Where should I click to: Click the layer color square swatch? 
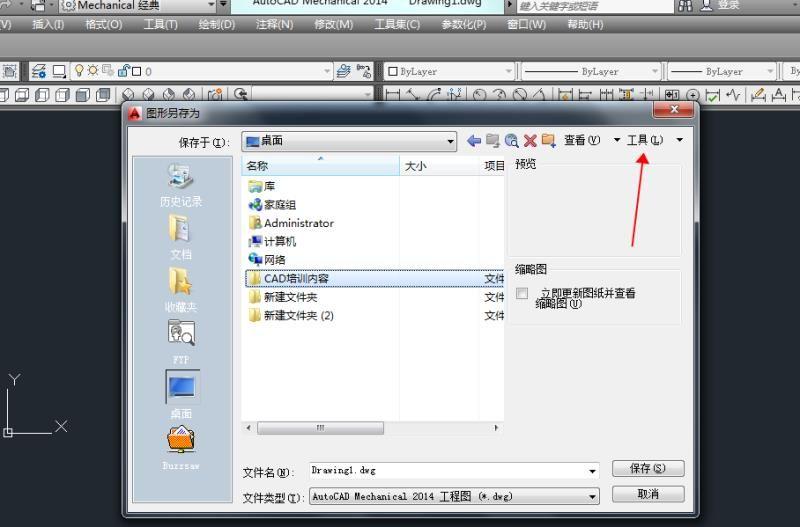click(137, 71)
